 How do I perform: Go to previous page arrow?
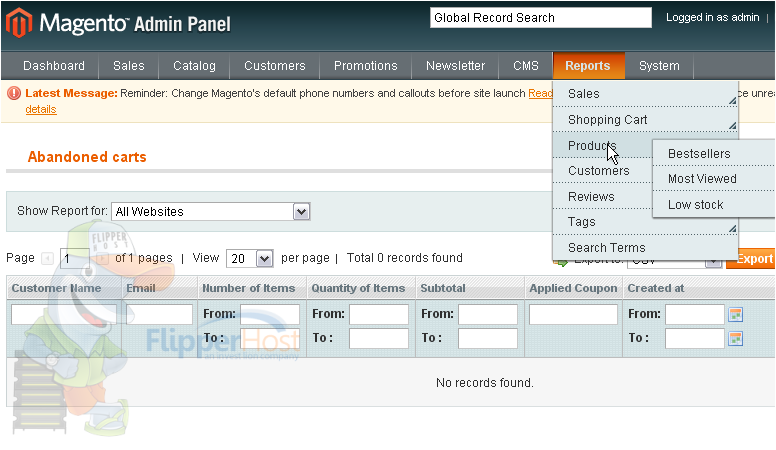48,258
